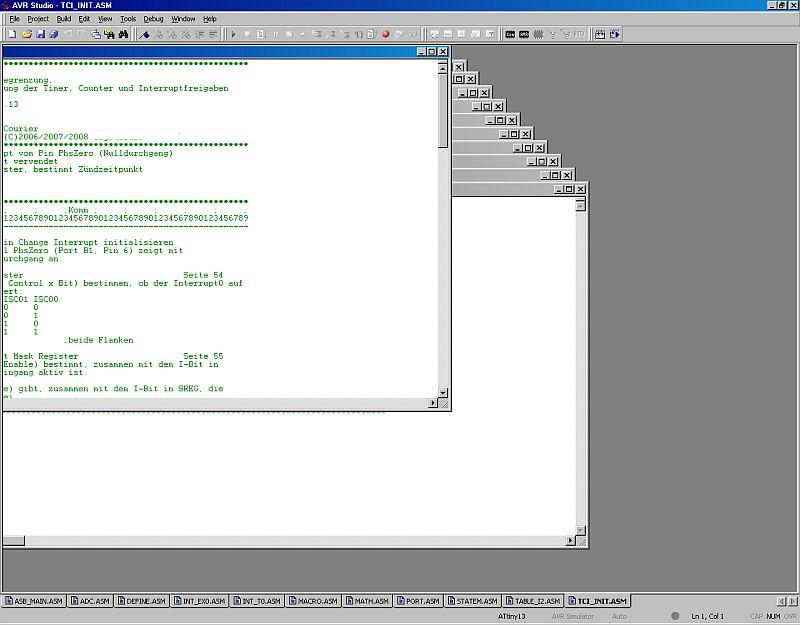
Task: Open a file via the folder icon
Action: point(27,34)
